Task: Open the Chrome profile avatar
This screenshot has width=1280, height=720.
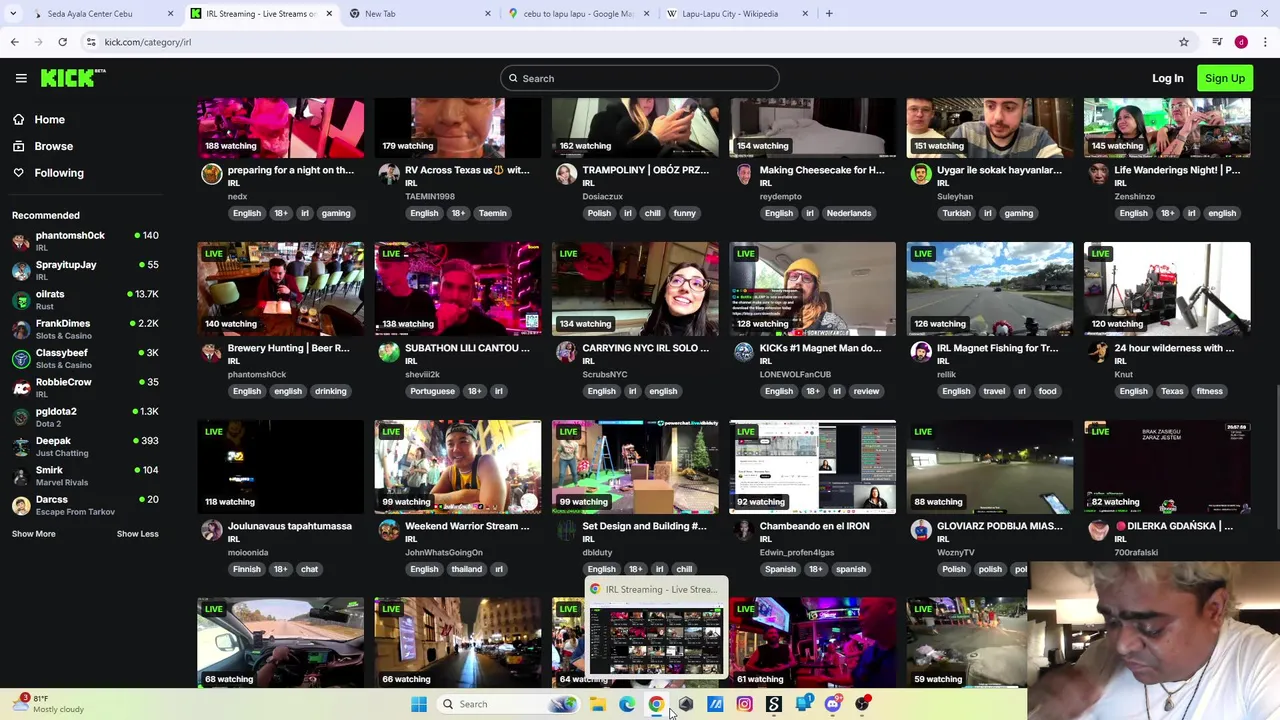Action: point(1241,42)
